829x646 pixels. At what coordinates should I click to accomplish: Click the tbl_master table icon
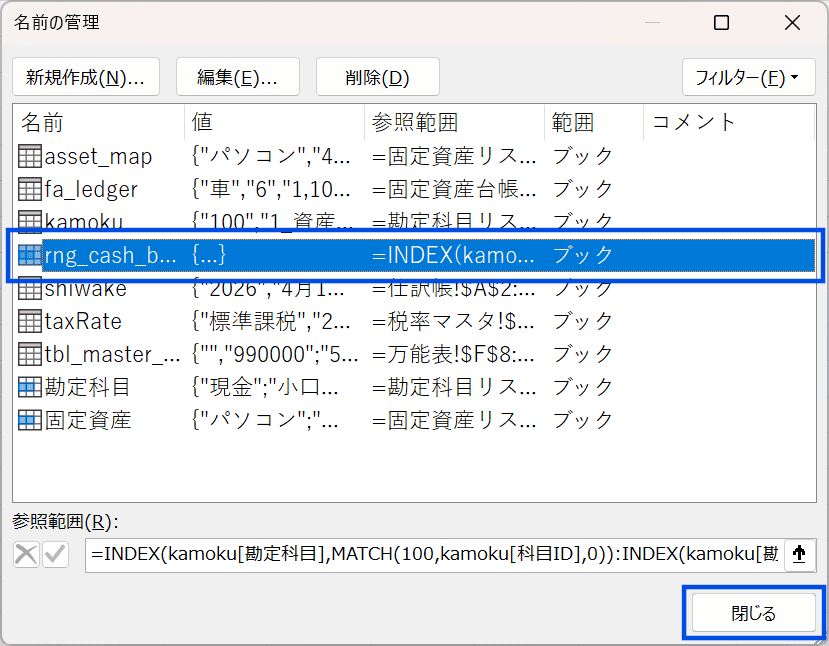(x=29, y=354)
